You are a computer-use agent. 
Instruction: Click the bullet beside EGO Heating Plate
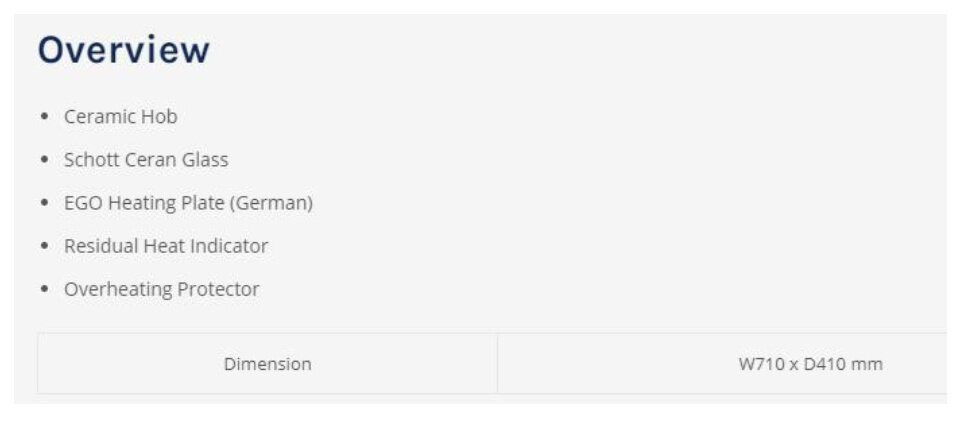pos(43,203)
